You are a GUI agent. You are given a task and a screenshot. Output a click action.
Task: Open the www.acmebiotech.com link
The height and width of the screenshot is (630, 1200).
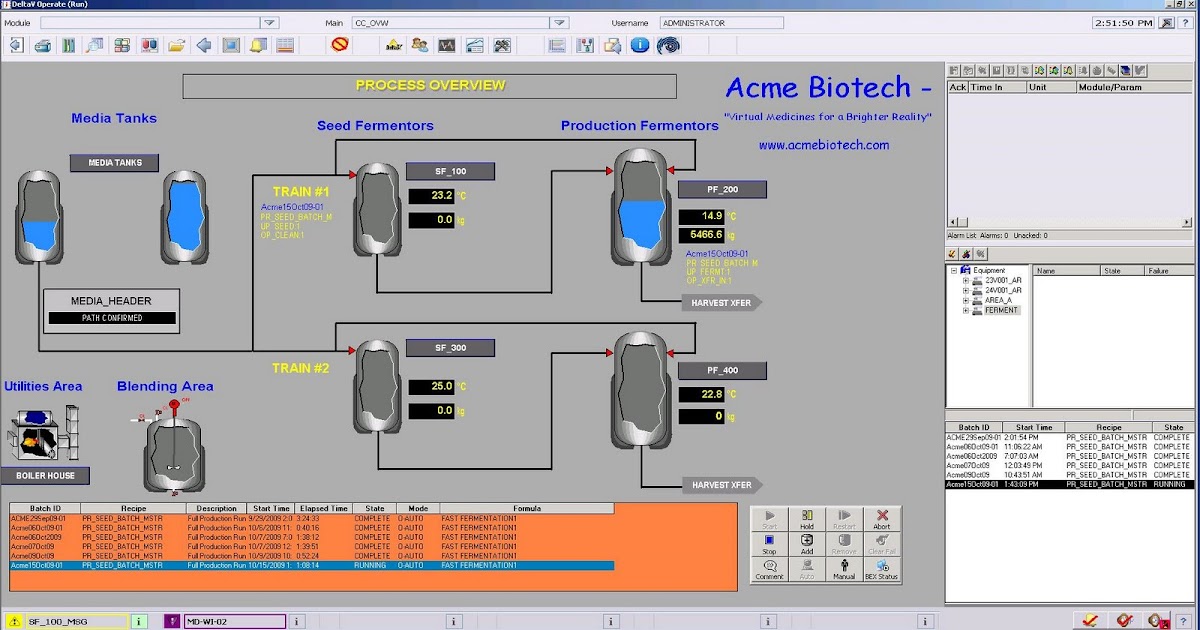[x=828, y=145]
